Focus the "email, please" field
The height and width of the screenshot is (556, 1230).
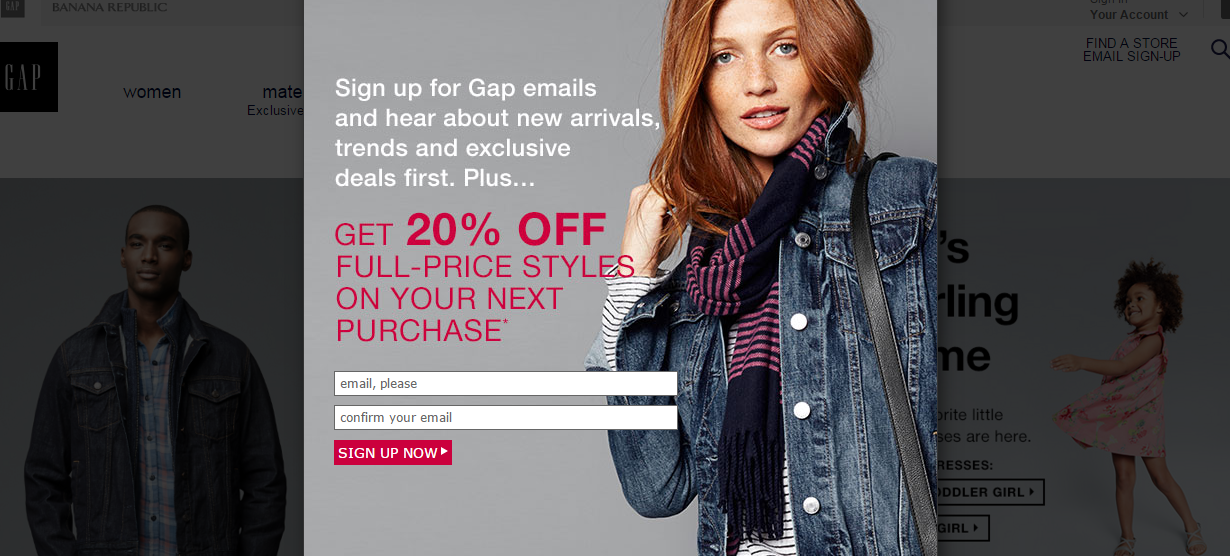coord(506,383)
